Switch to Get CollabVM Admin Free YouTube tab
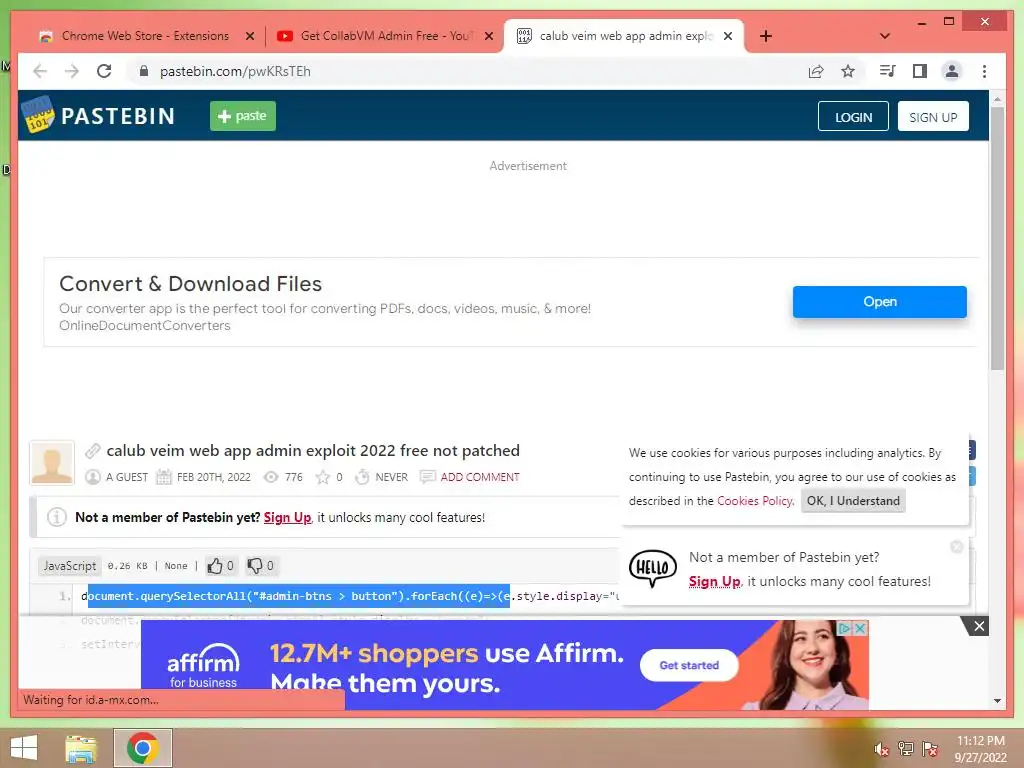Viewport: 1024px width, 768px height. click(x=386, y=36)
